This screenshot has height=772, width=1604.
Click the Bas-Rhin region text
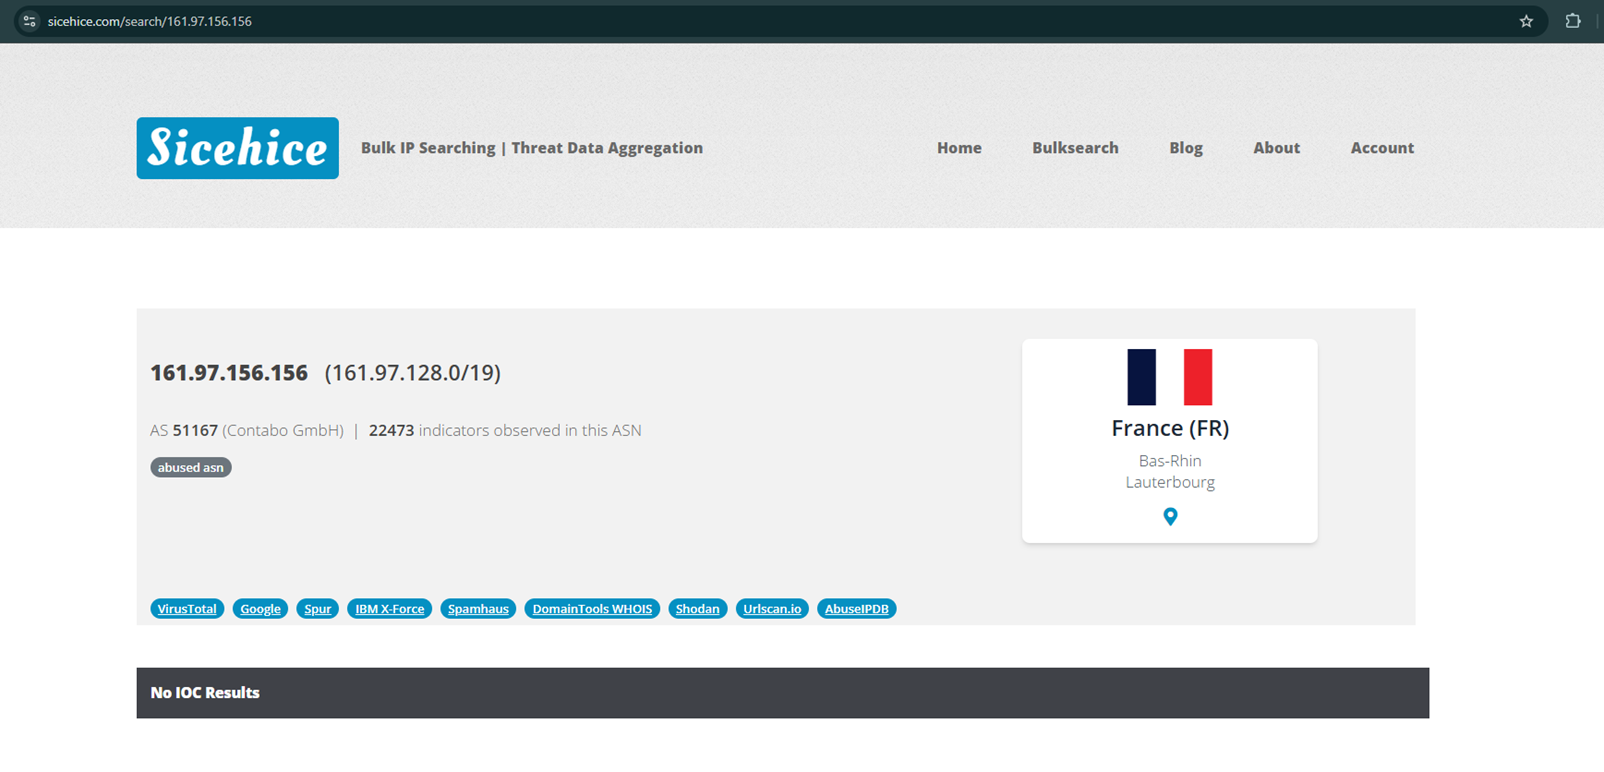click(1170, 461)
